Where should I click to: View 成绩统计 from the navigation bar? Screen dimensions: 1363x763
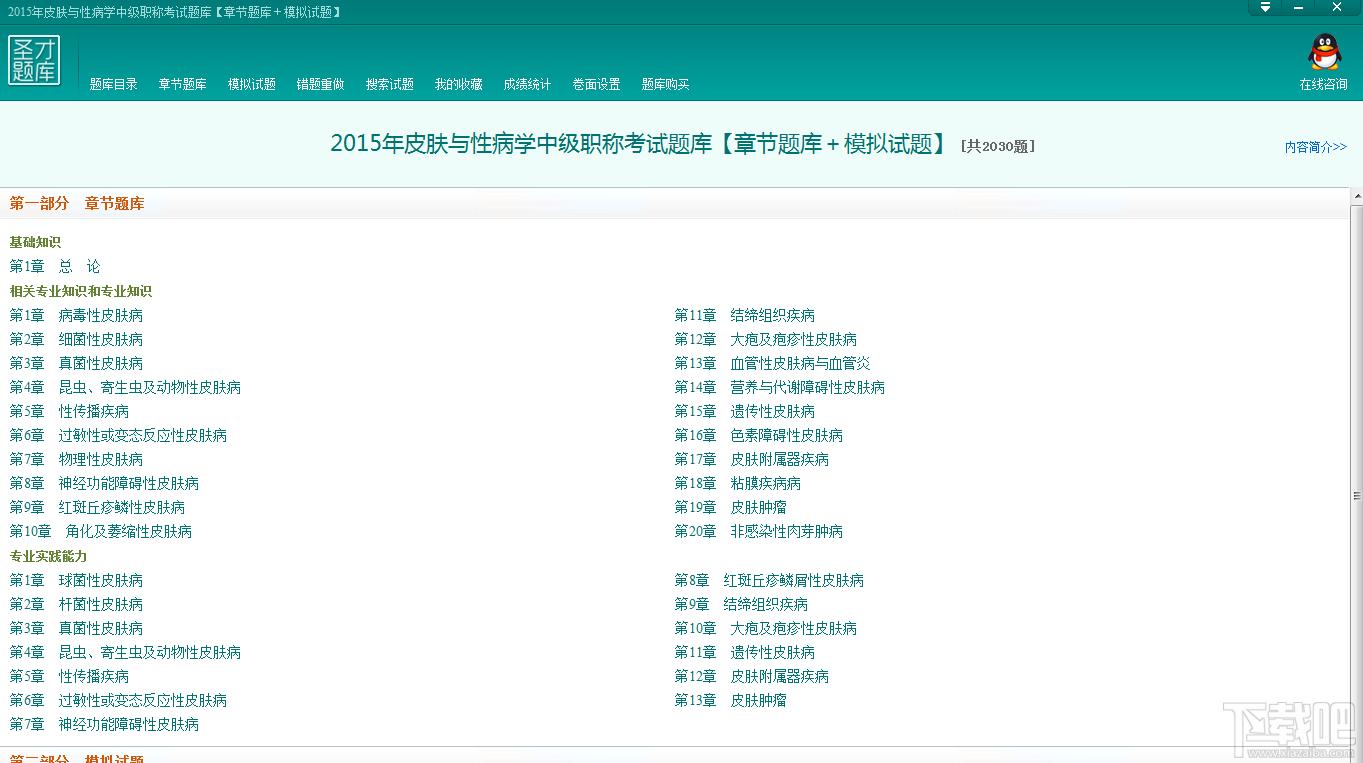[528, 85]
